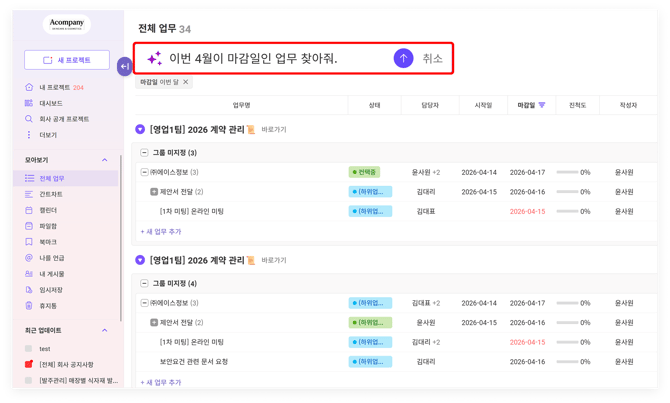Click the purple AI search submit arrow
Screen dimensions: 670x403
point(403,58)
